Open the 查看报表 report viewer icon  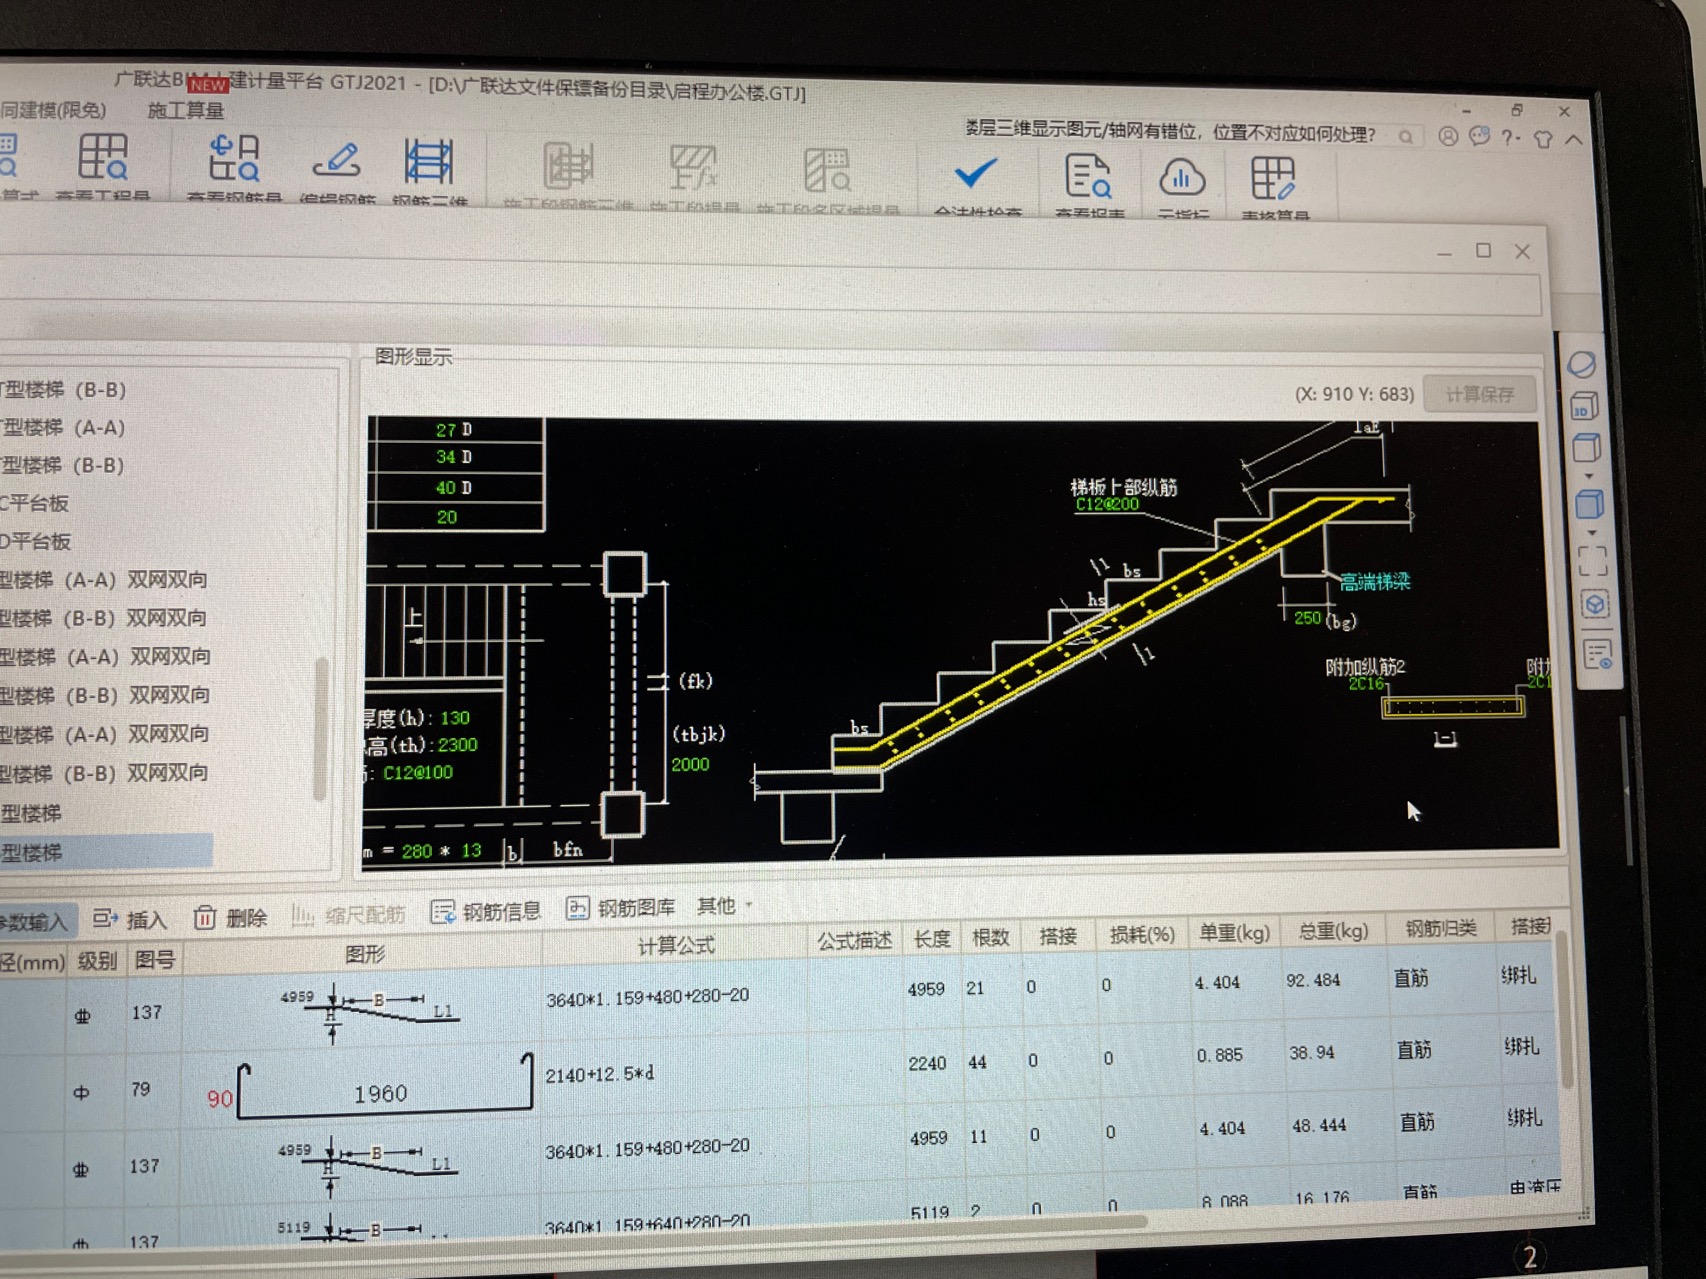pos(1087,177)
